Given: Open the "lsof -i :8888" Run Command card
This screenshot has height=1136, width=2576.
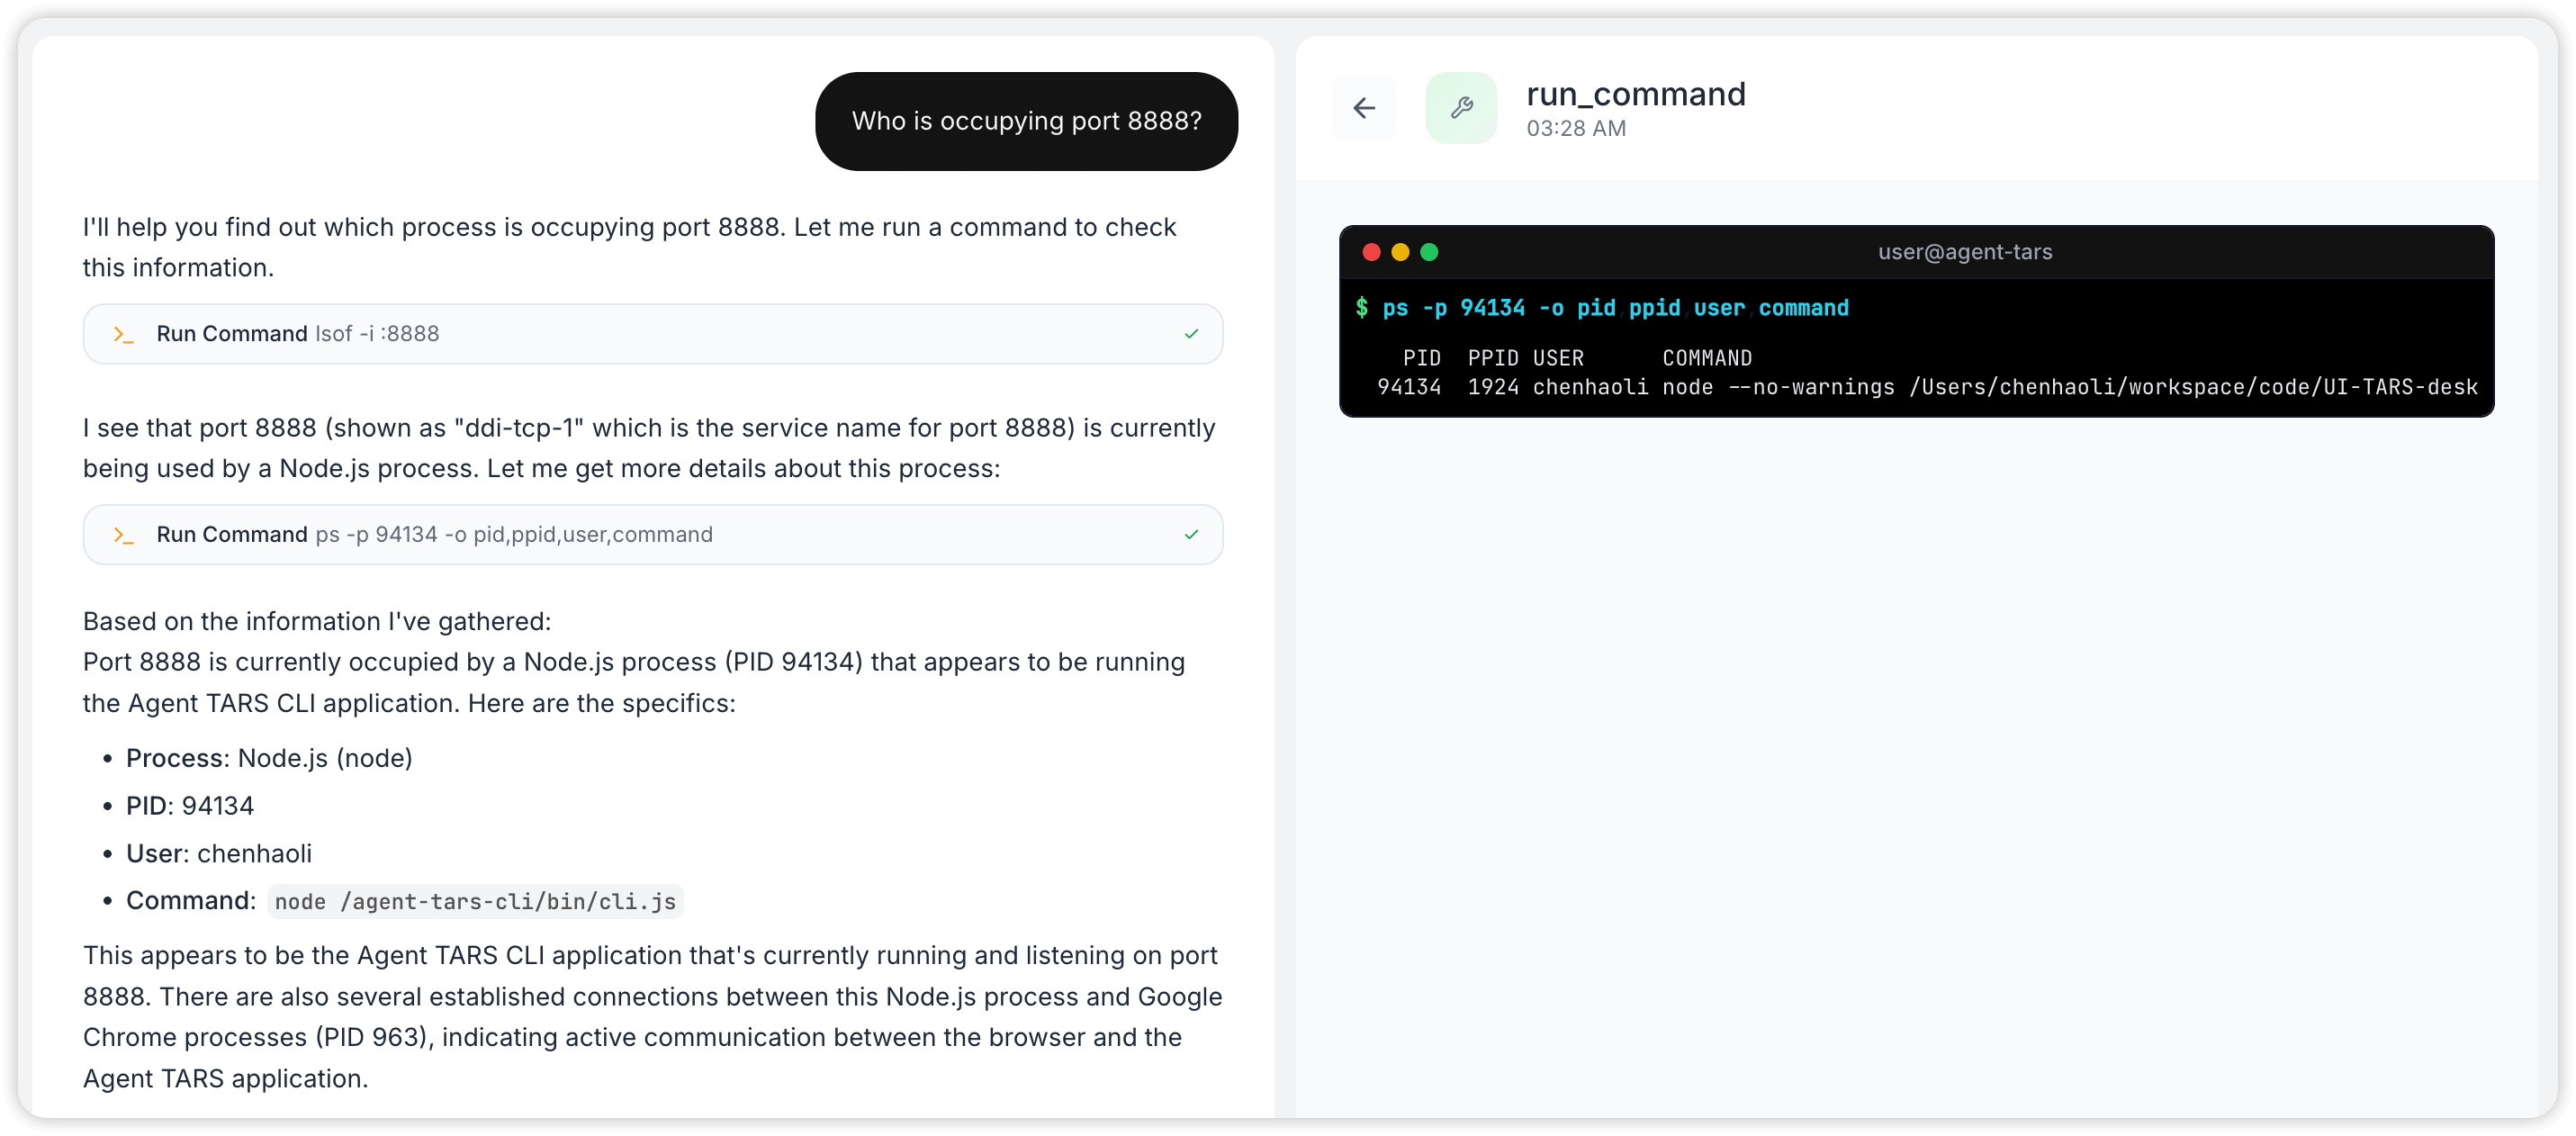Looking at the screenshot, I should (x=652, y=334).
